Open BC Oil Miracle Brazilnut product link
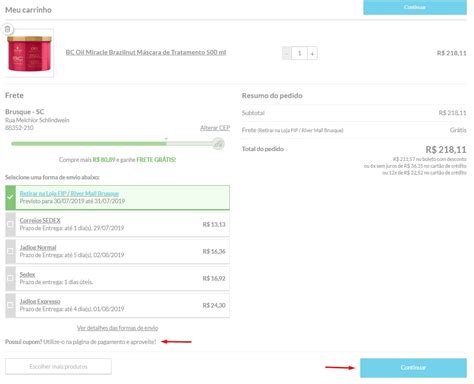474x384 pixels. (x=146, y=52)
